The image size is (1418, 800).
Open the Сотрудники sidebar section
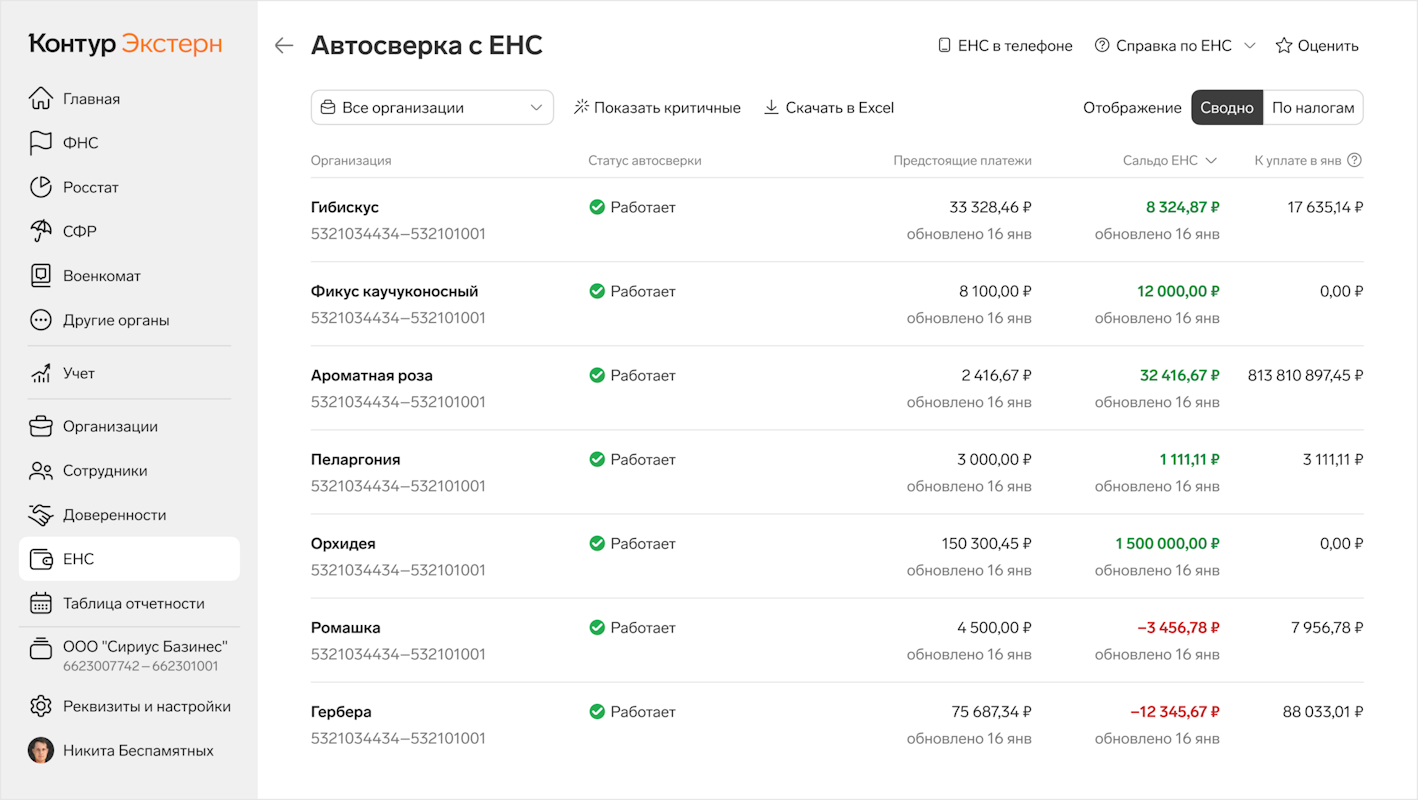pyautogui.click(x=105, y=471)
